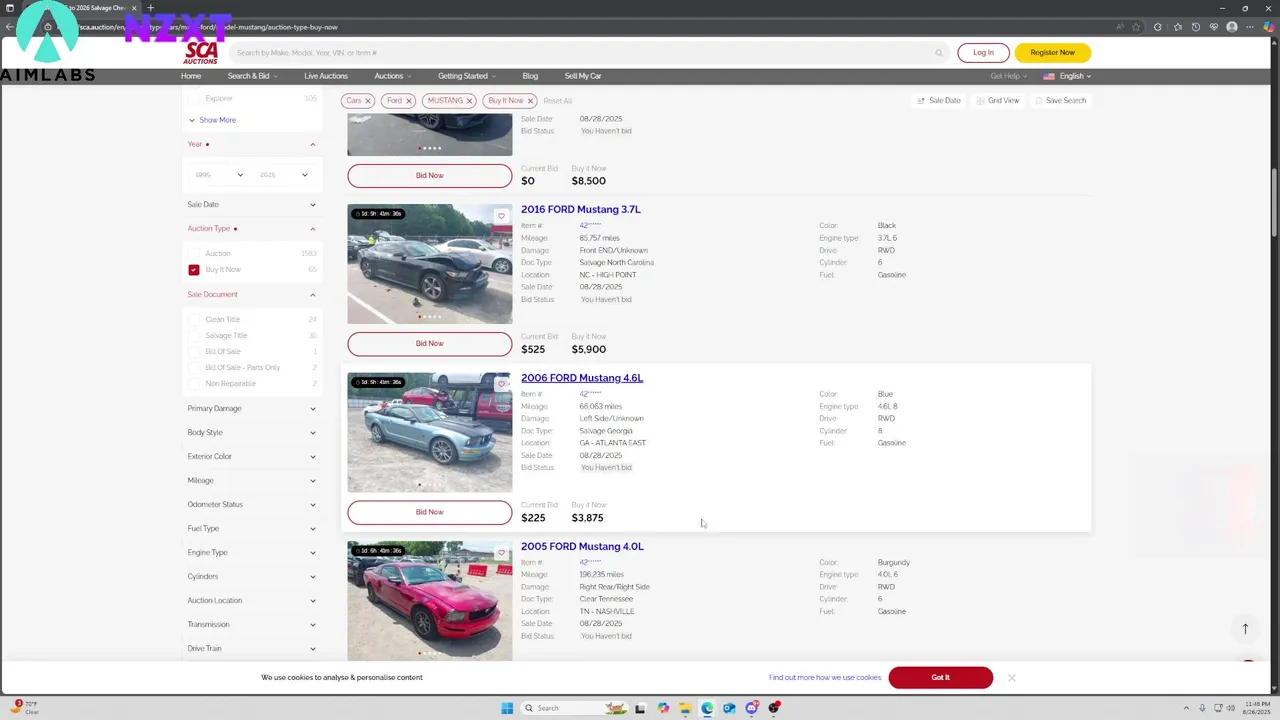This screenshot has width=1280, height=720.
Task: Open the browser favorites list icon
Action: tap(1178, 27)
